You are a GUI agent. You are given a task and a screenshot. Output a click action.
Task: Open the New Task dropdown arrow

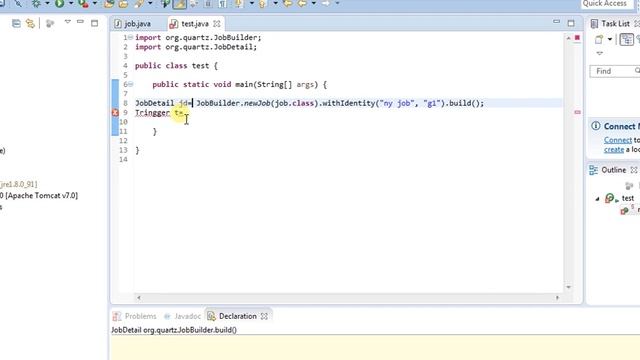(x=610, y=40)
